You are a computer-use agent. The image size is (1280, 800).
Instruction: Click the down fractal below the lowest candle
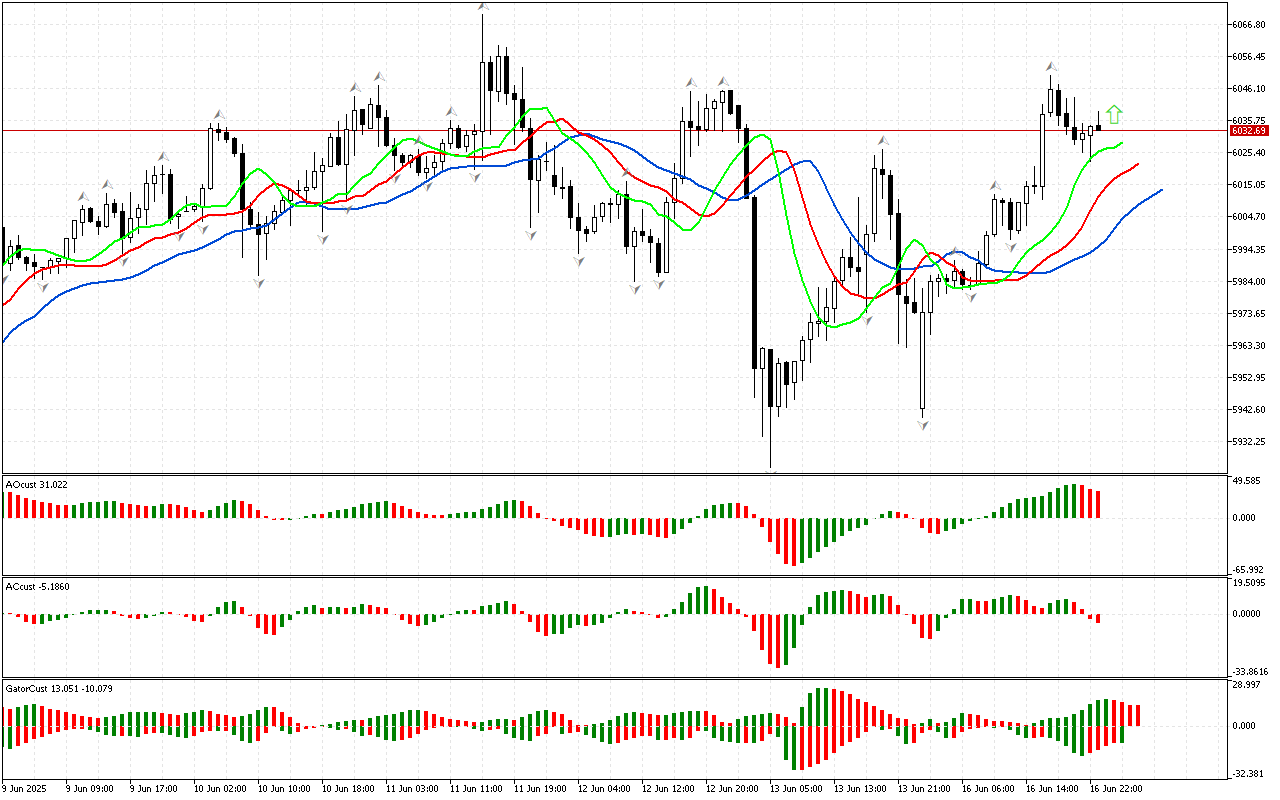[771, 471]
